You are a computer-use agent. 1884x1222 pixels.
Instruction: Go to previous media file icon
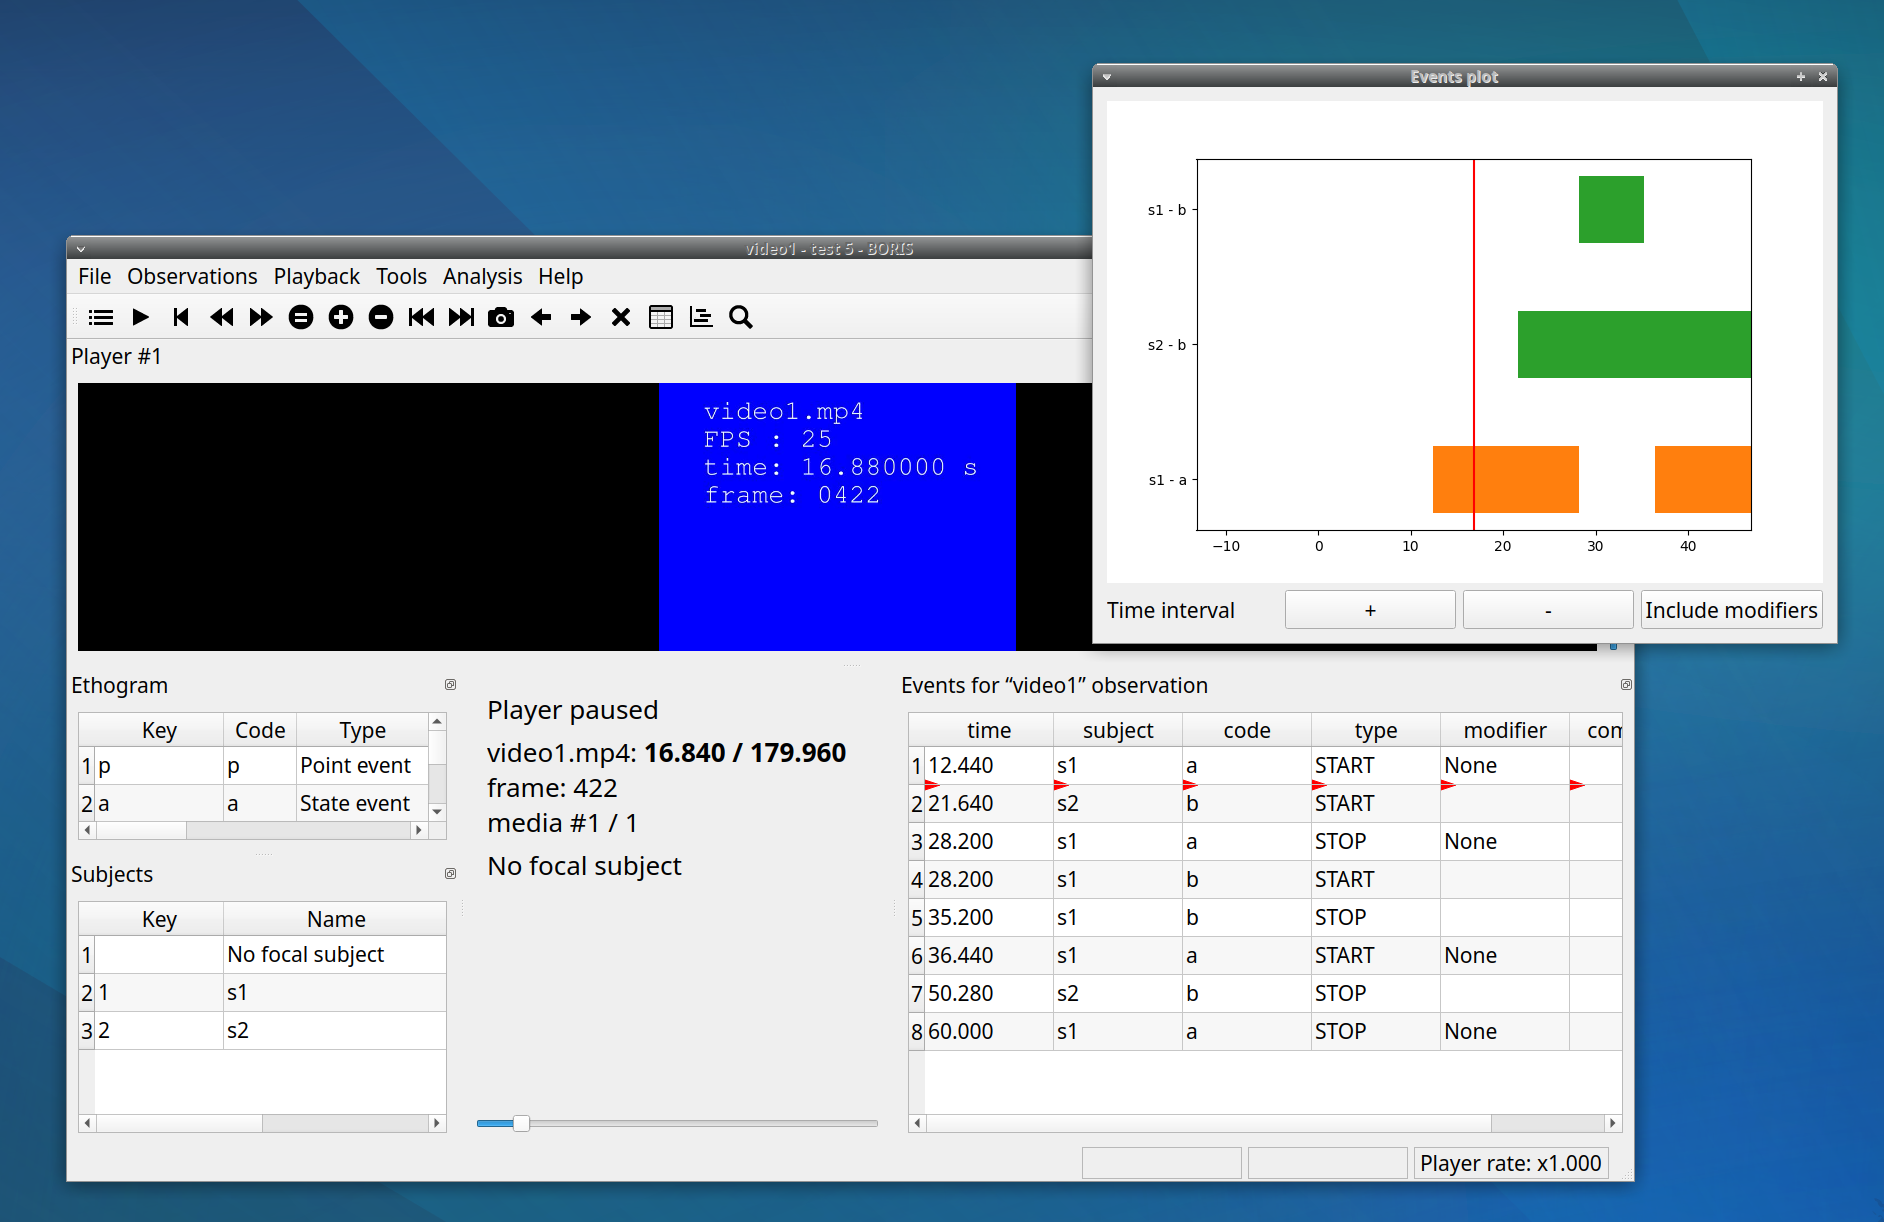[421, 317]
